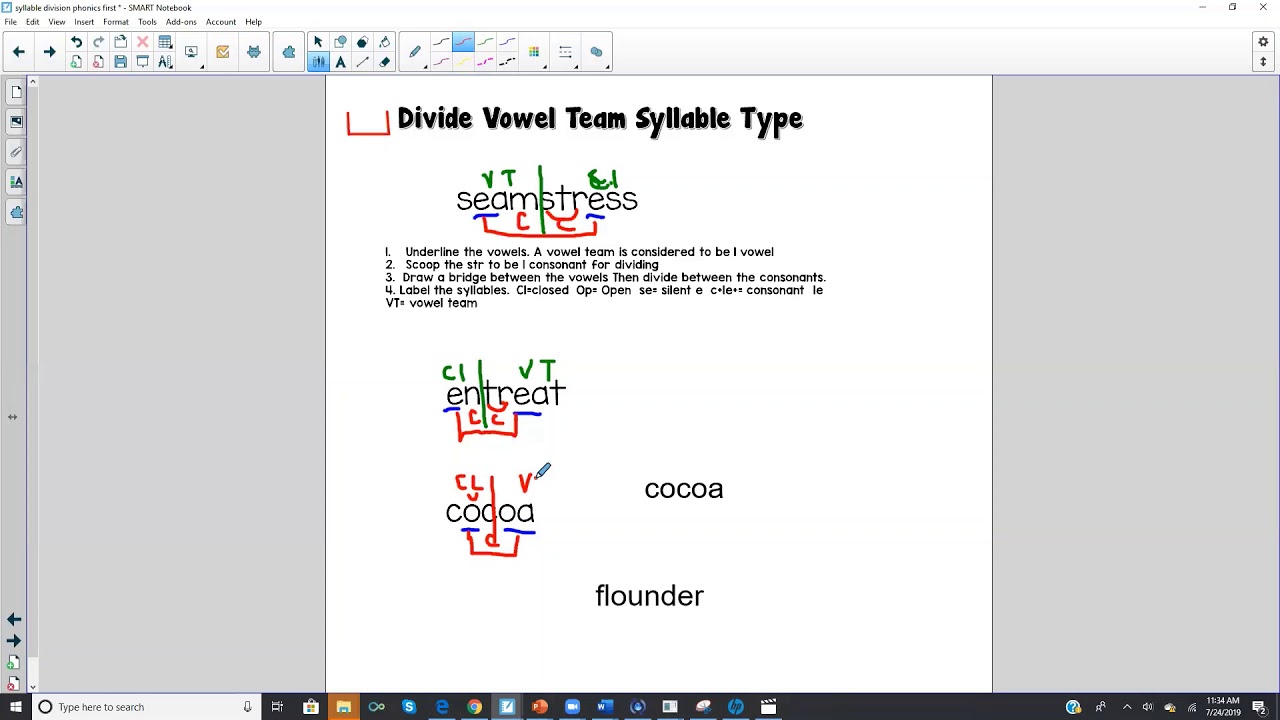Open the Attachments paperclip tab

pos(16,152)
